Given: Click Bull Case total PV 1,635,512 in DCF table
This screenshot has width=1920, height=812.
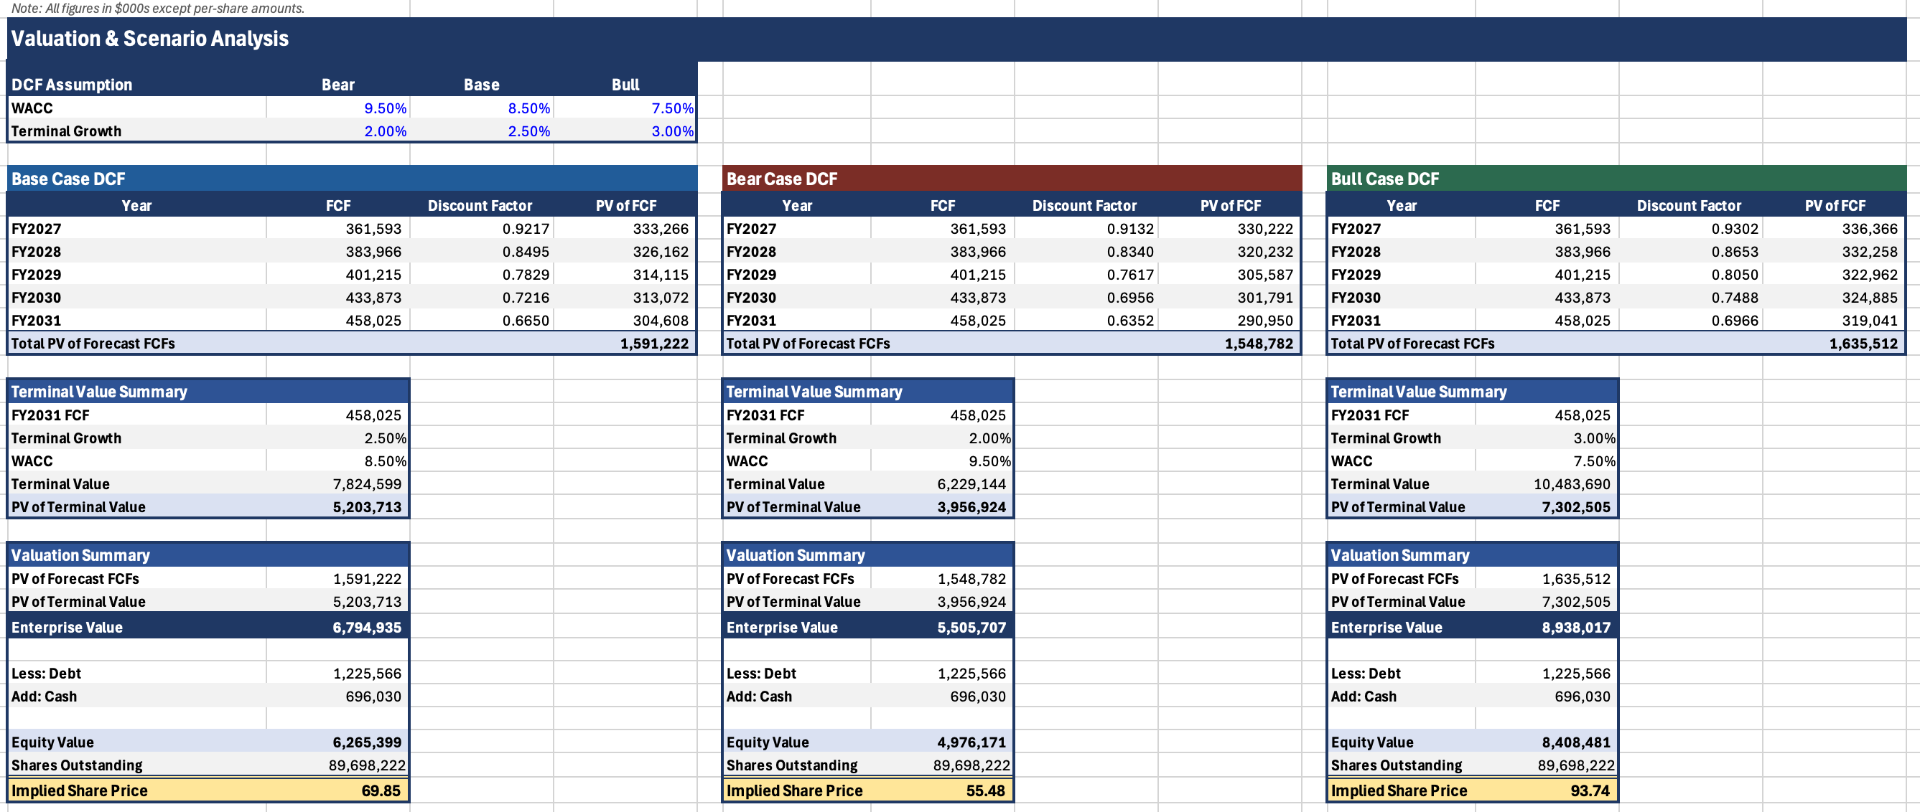Looking at the screenshot, I should [1863, 344].
